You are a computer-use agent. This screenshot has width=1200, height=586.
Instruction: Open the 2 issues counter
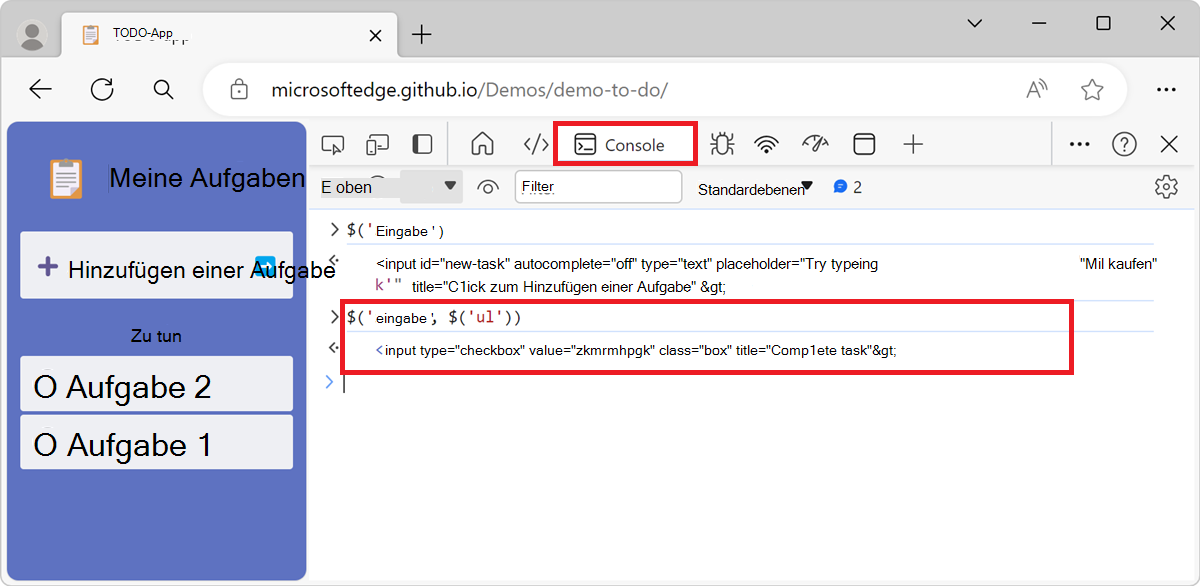click(847, 187)
